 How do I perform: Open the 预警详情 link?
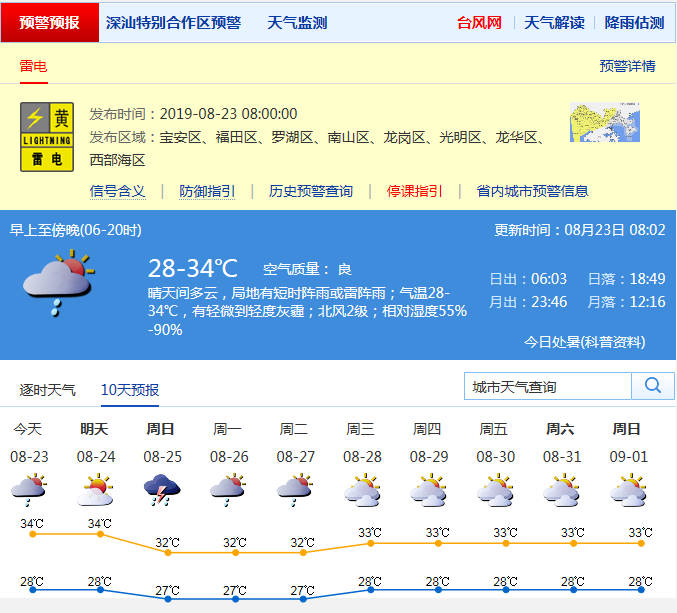[x=627, y=66]
